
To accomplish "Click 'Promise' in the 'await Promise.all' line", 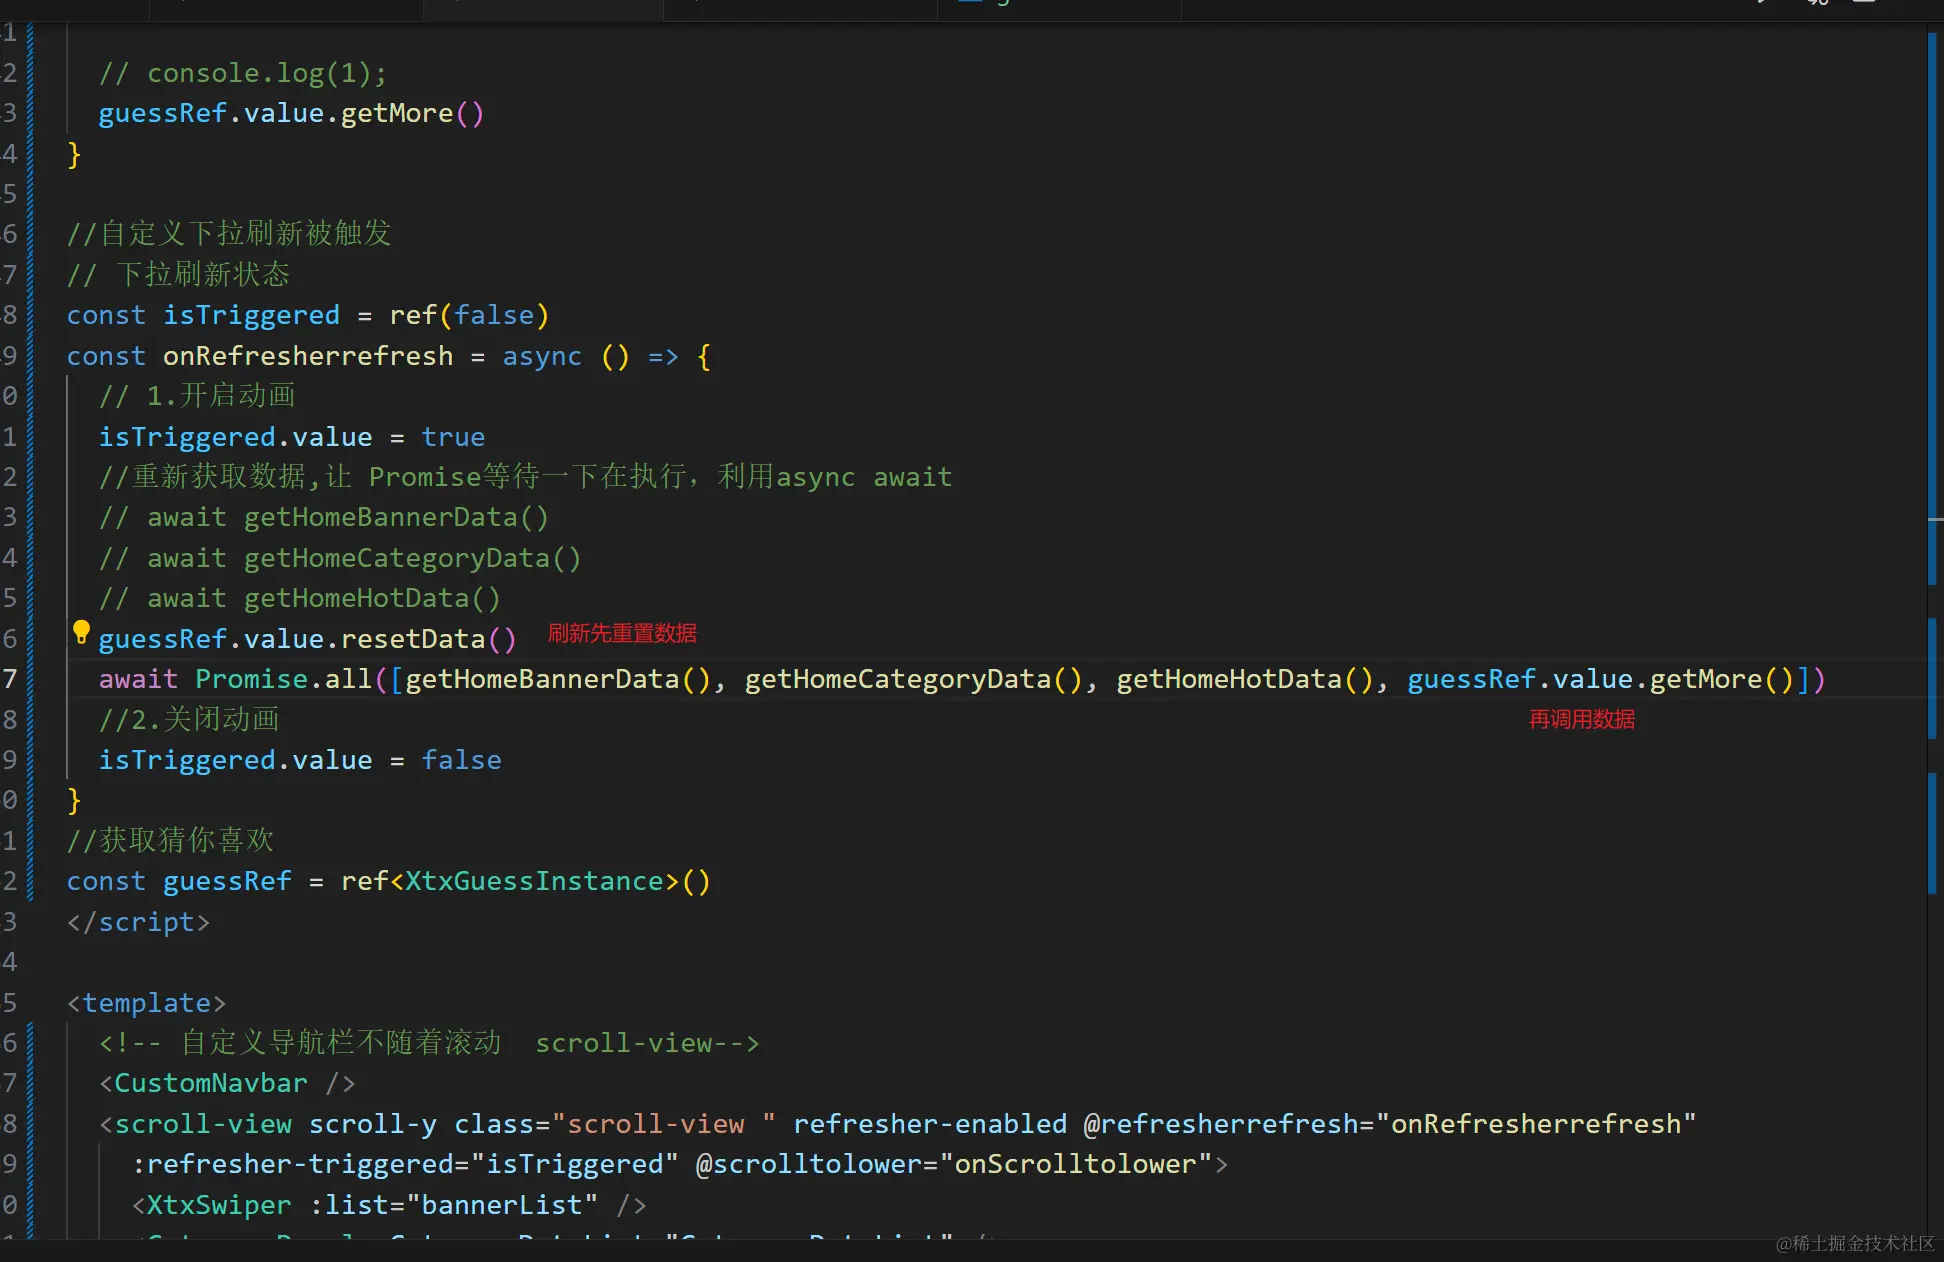I will click(x=252, y=680).
